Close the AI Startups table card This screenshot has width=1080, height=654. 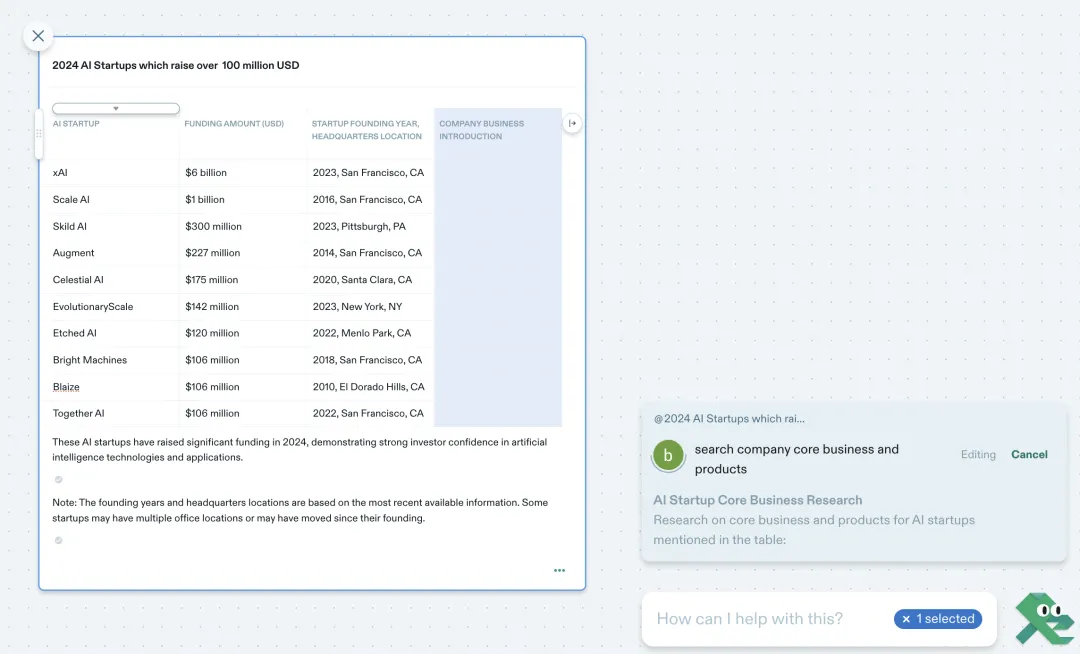pyautogui.click(x=38, y=36)
